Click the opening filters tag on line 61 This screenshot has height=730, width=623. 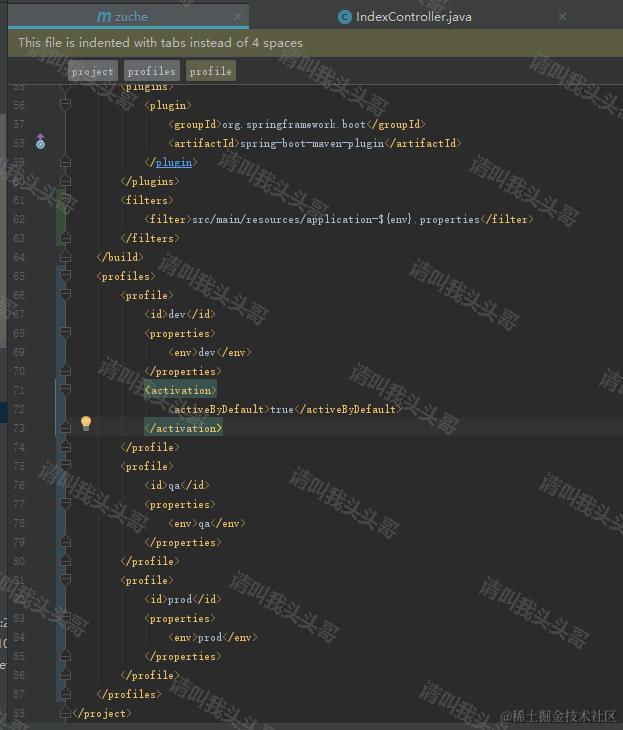pyautogui.click(x=147, y=200)
